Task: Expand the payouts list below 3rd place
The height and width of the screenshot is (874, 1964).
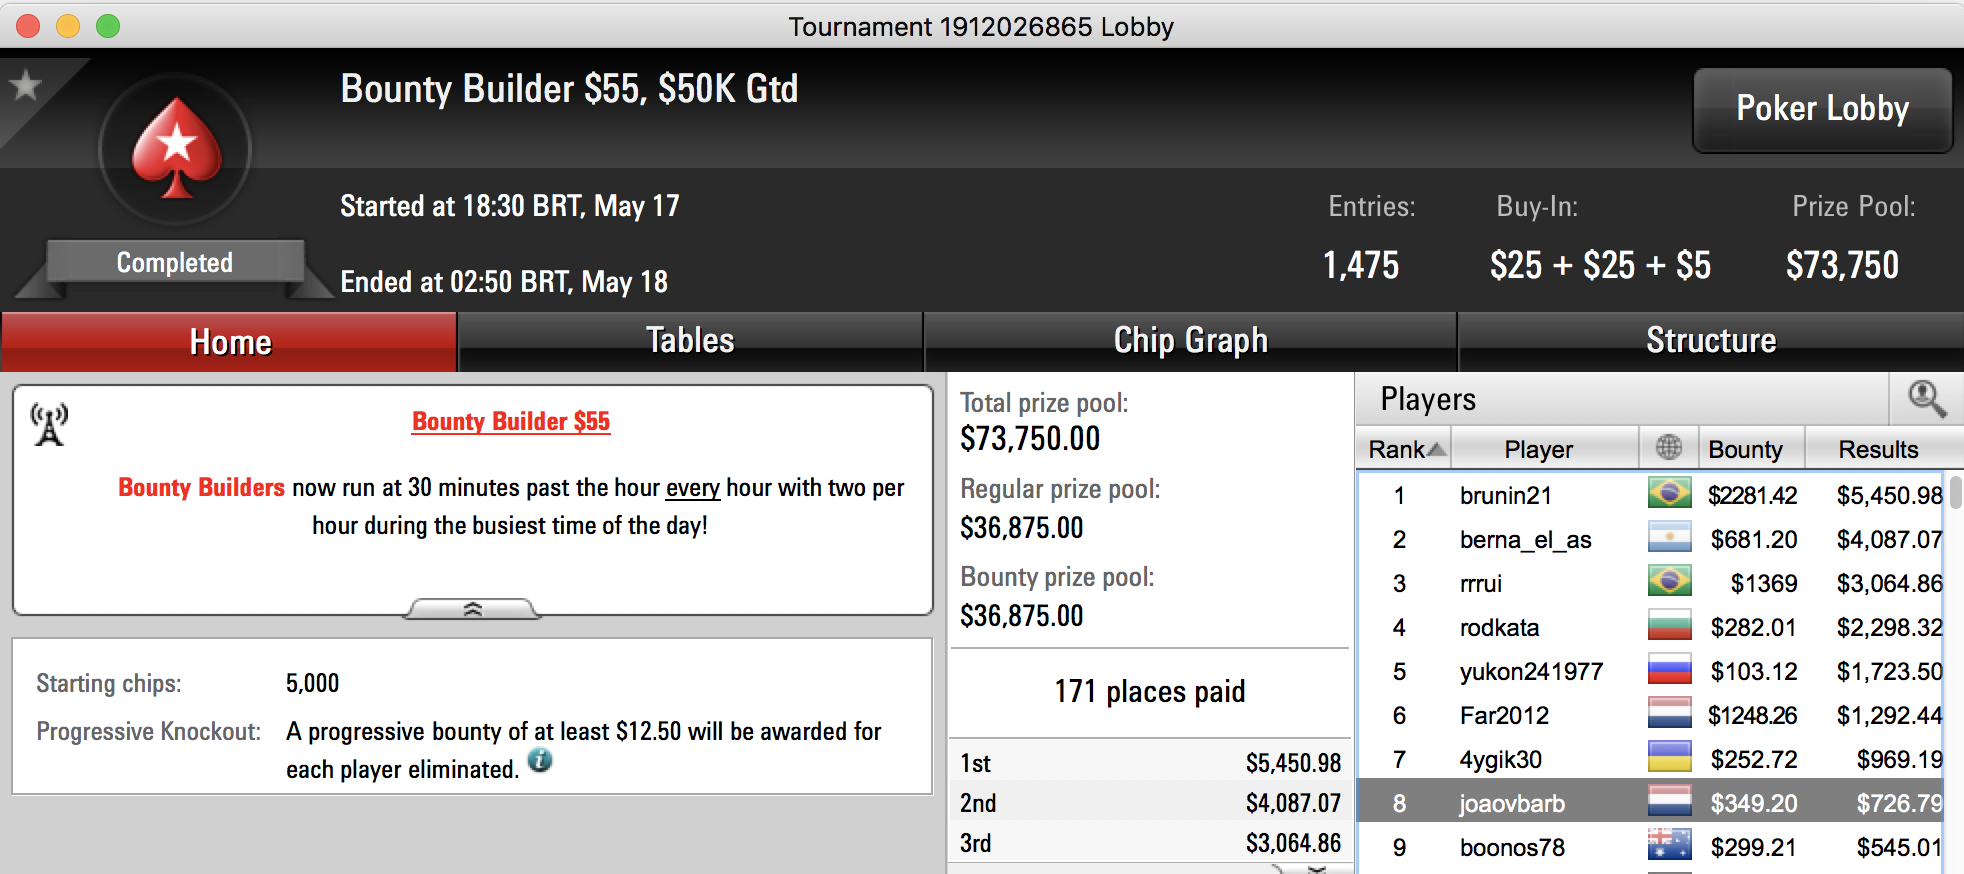Action: (1318, 868)
